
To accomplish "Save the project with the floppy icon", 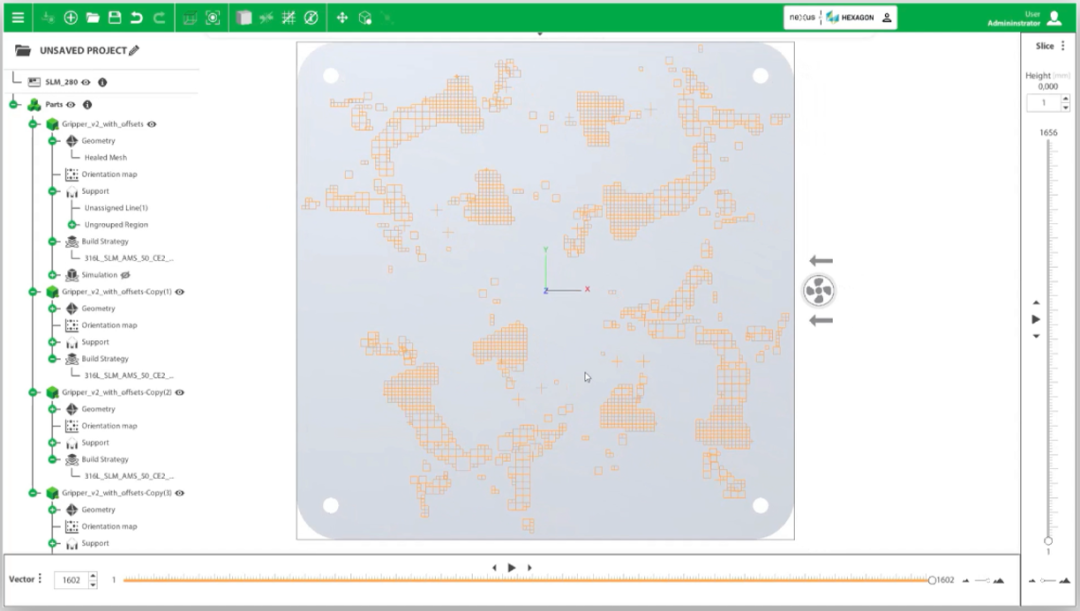I will pyautogui.click(x=114, y=18).
